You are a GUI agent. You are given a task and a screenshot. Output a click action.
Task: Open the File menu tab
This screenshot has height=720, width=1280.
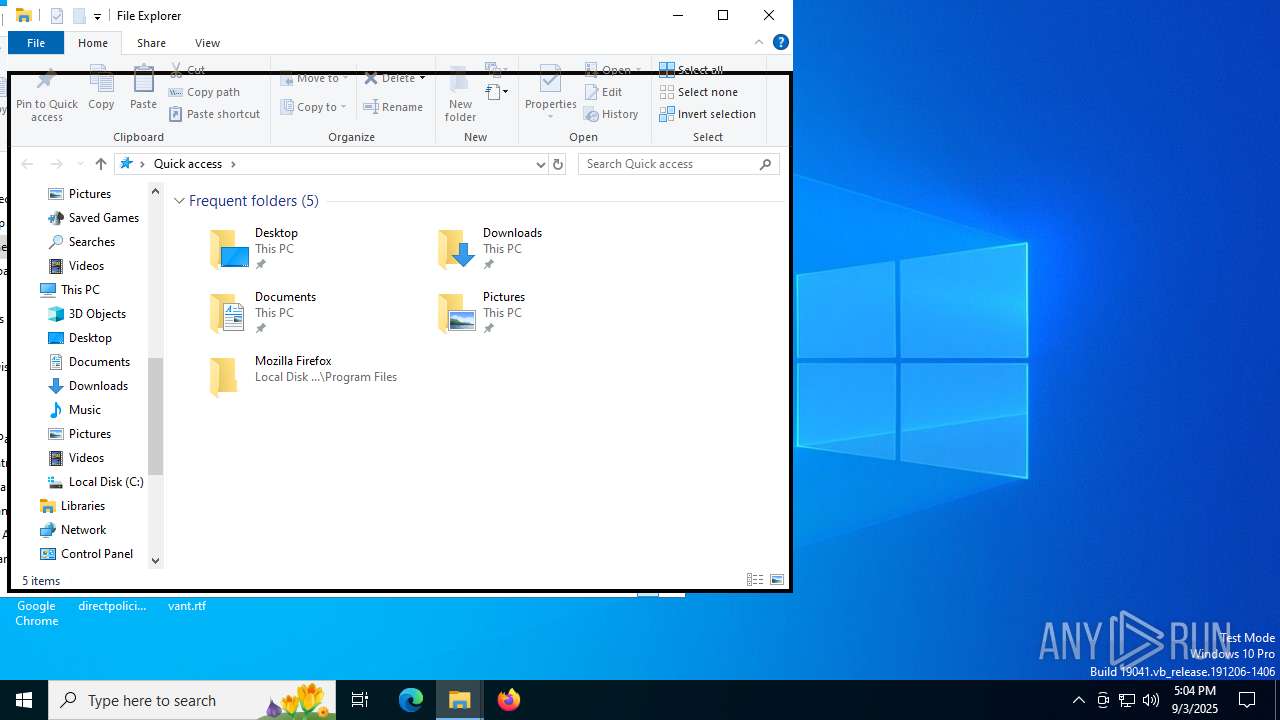(36, 43)
